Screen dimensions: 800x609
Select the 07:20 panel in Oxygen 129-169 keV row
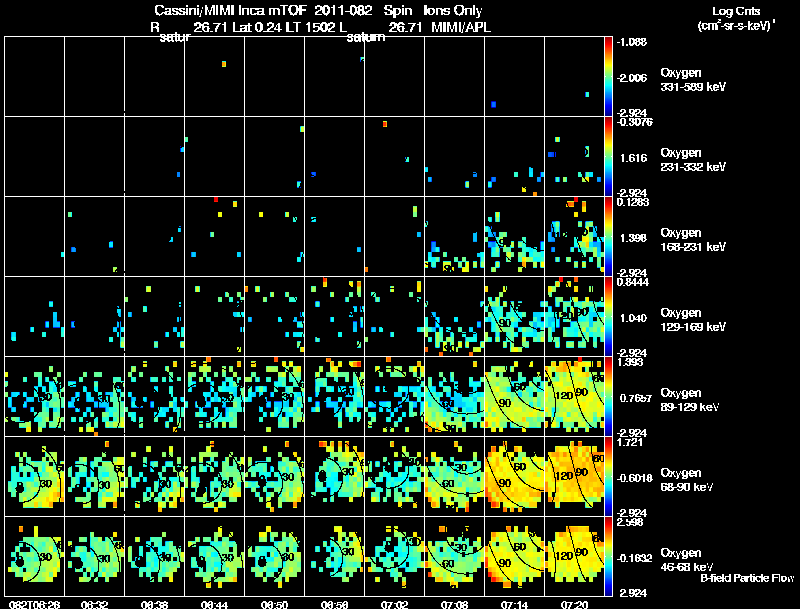[574, 316]
